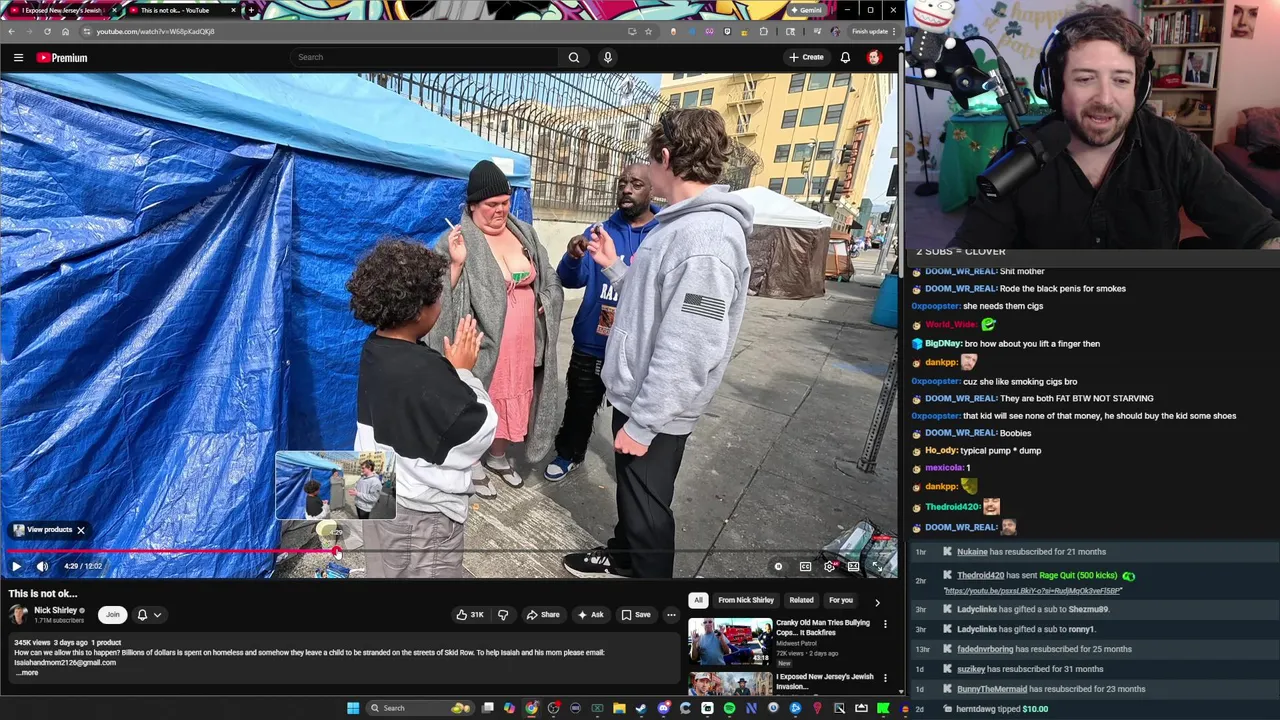
Task: Select the For you filter chip
Action: [841, 600]
